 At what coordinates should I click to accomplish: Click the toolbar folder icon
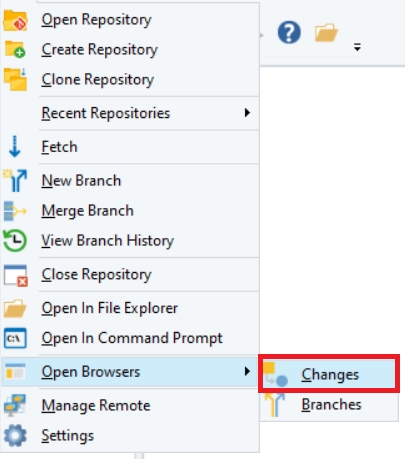pos(326,32)
